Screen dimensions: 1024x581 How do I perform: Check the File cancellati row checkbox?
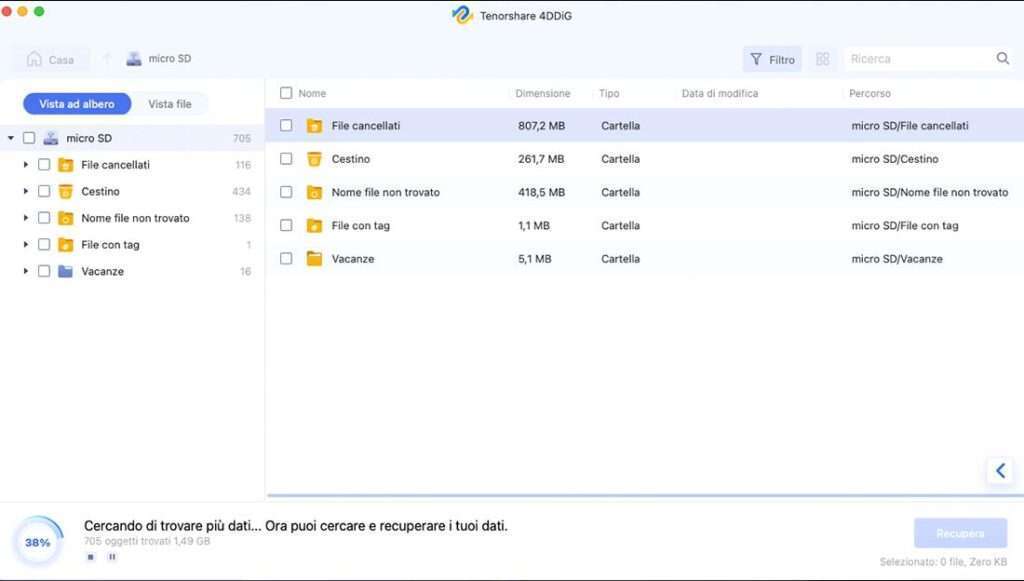tap(286, 125)
